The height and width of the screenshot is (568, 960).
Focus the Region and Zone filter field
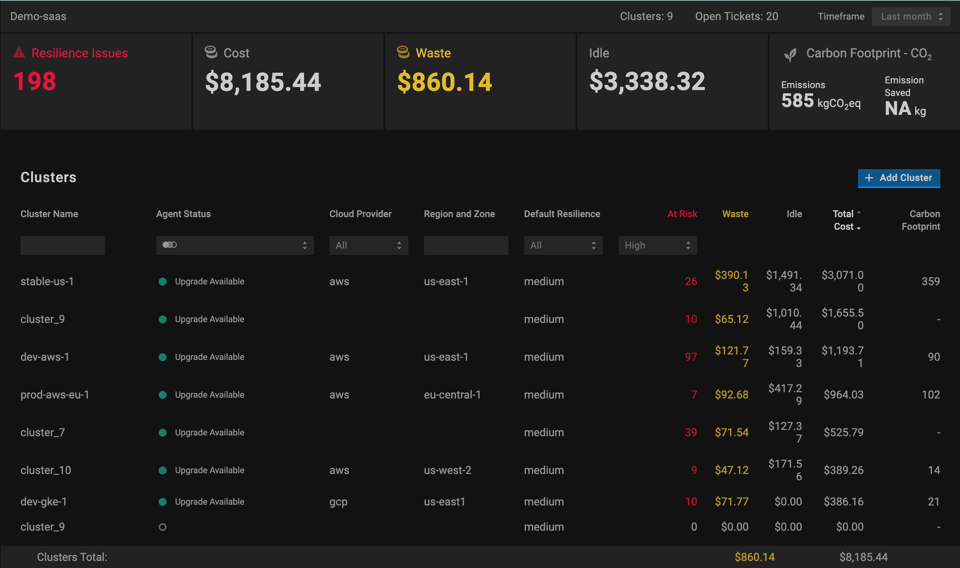click(x=466, y=245)
